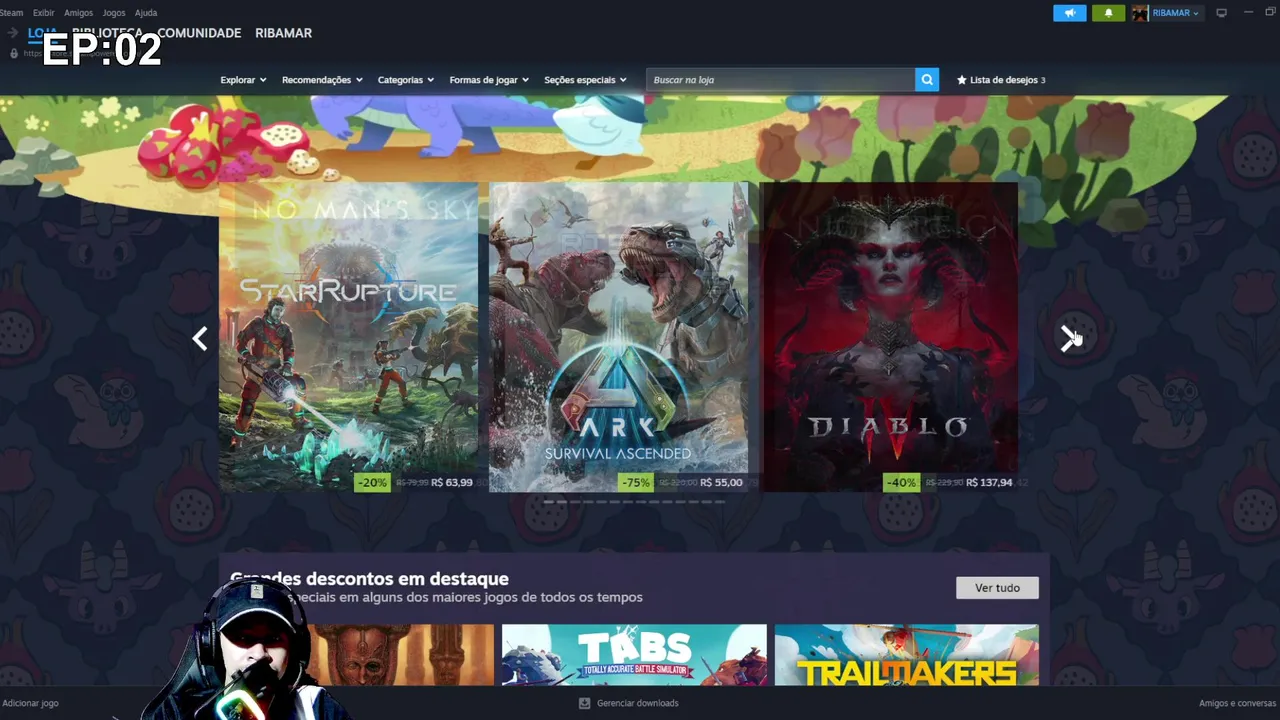Viewport: 1280px width, 720px height.
Task: Click the Big Picture monitor icon
Action: [1221, 13]
